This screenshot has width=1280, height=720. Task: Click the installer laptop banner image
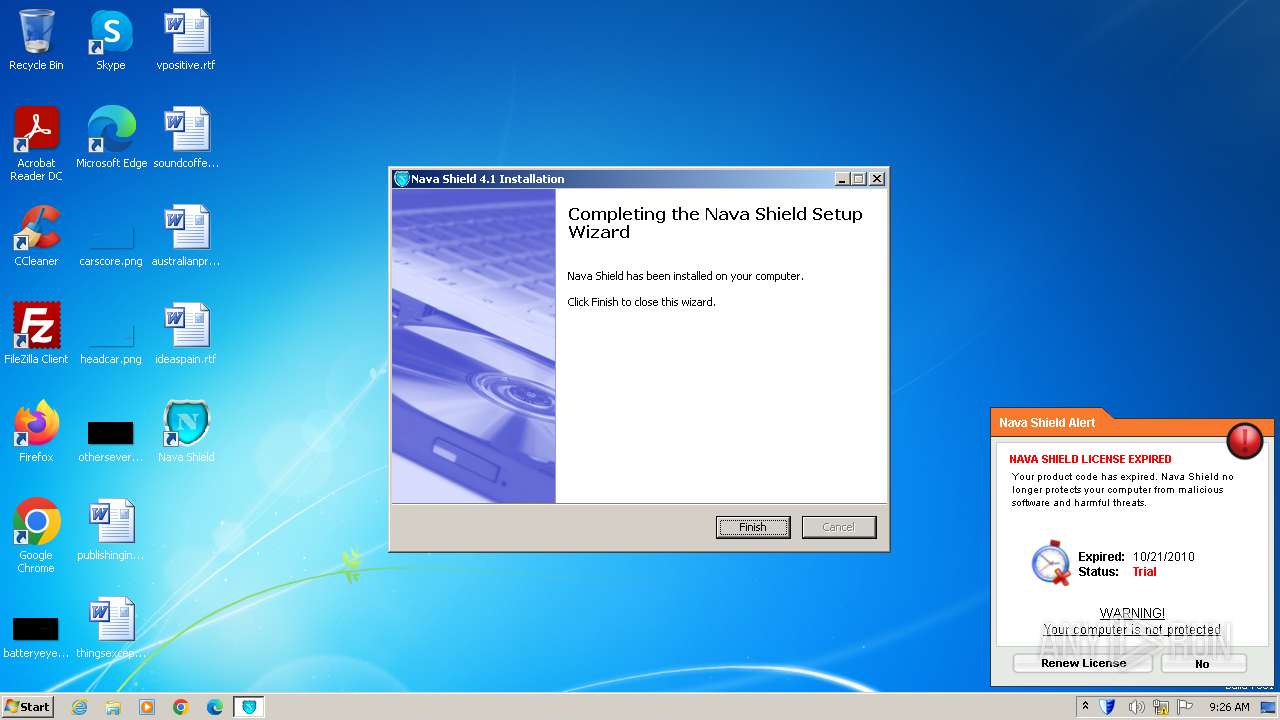click(x=473, y=346)
